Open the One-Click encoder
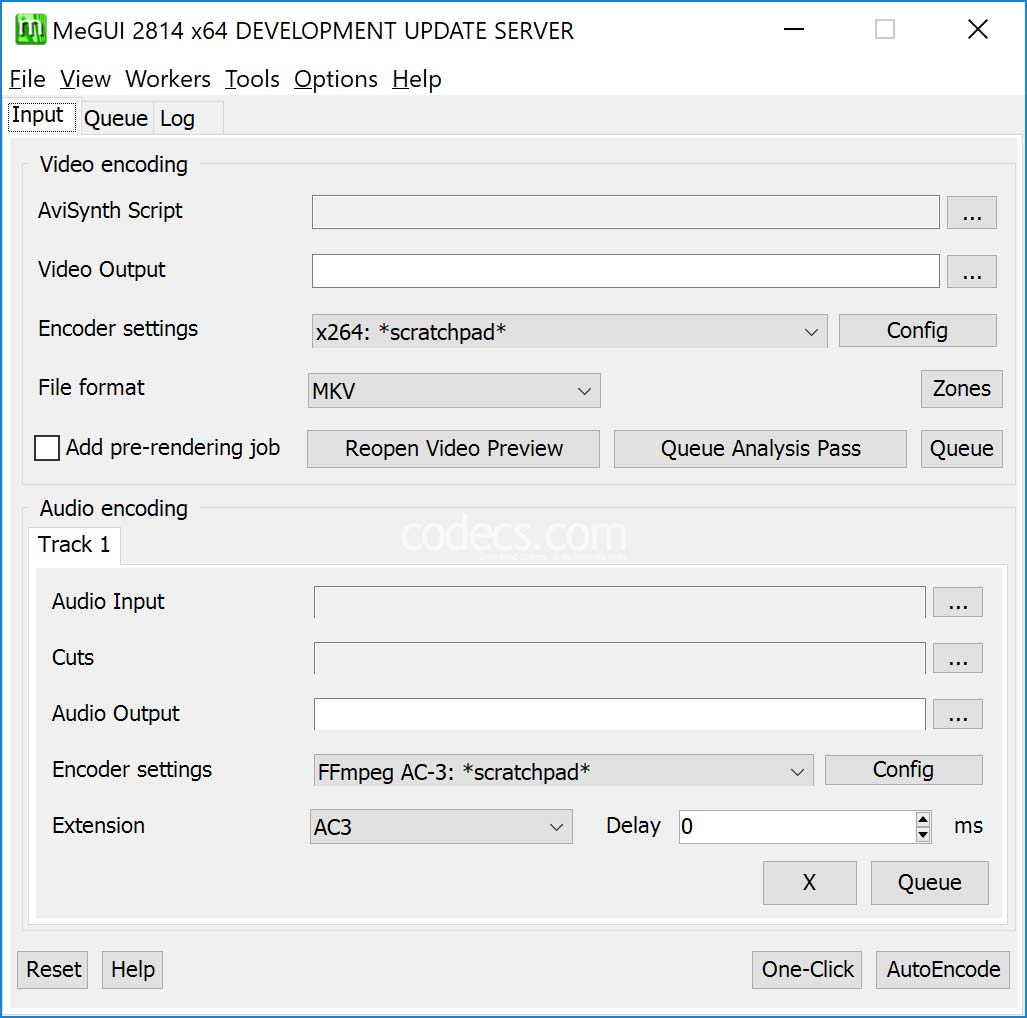The height and width of the screenshot is (1018, 1027). pos(807,970)
